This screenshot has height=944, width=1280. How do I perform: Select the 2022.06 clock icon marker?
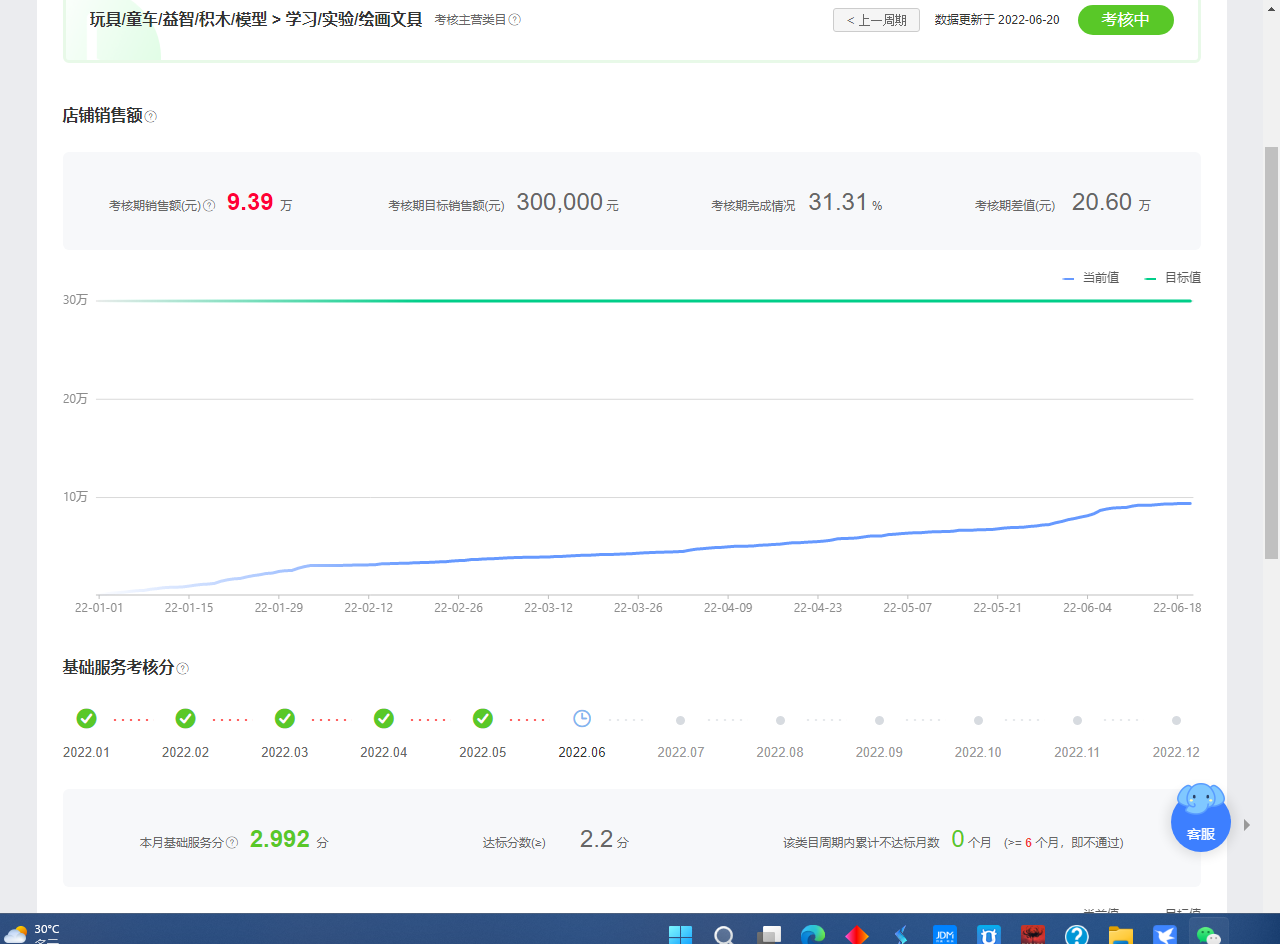tap(582, 719)
